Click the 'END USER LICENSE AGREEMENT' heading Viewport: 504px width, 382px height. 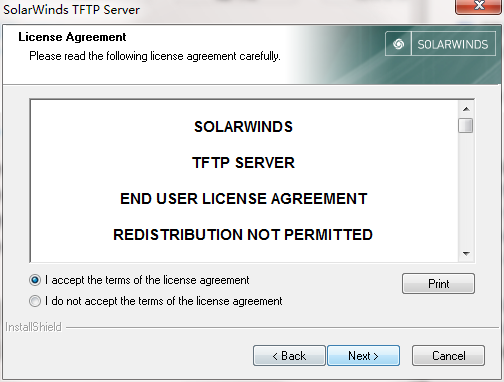coord(244,199)
